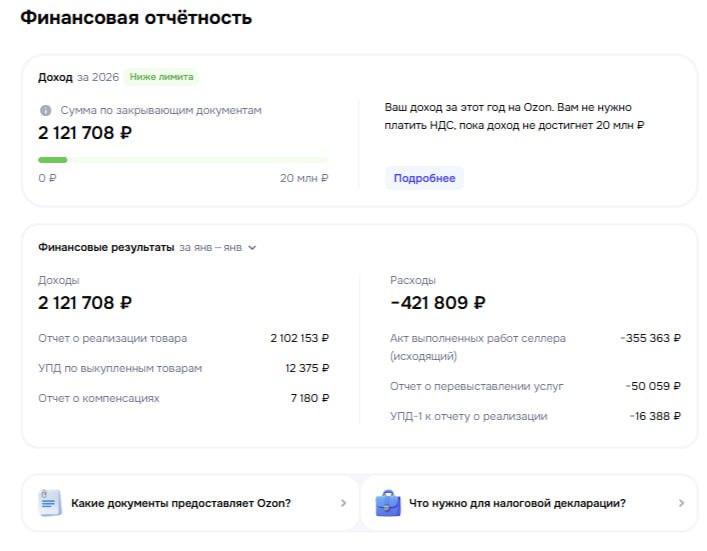Click the document icon in Ozon documents card
Viewport: 707px width, 551px height.
point(50,503)
